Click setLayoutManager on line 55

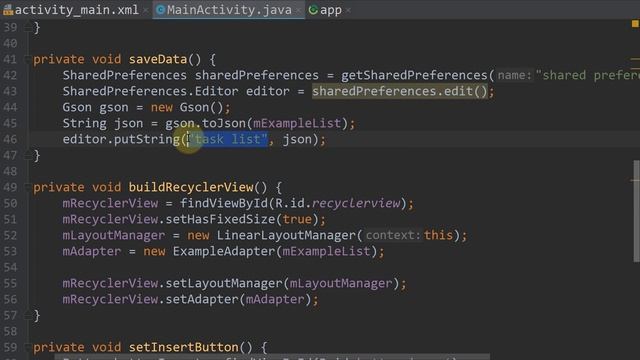coord(224,283)
